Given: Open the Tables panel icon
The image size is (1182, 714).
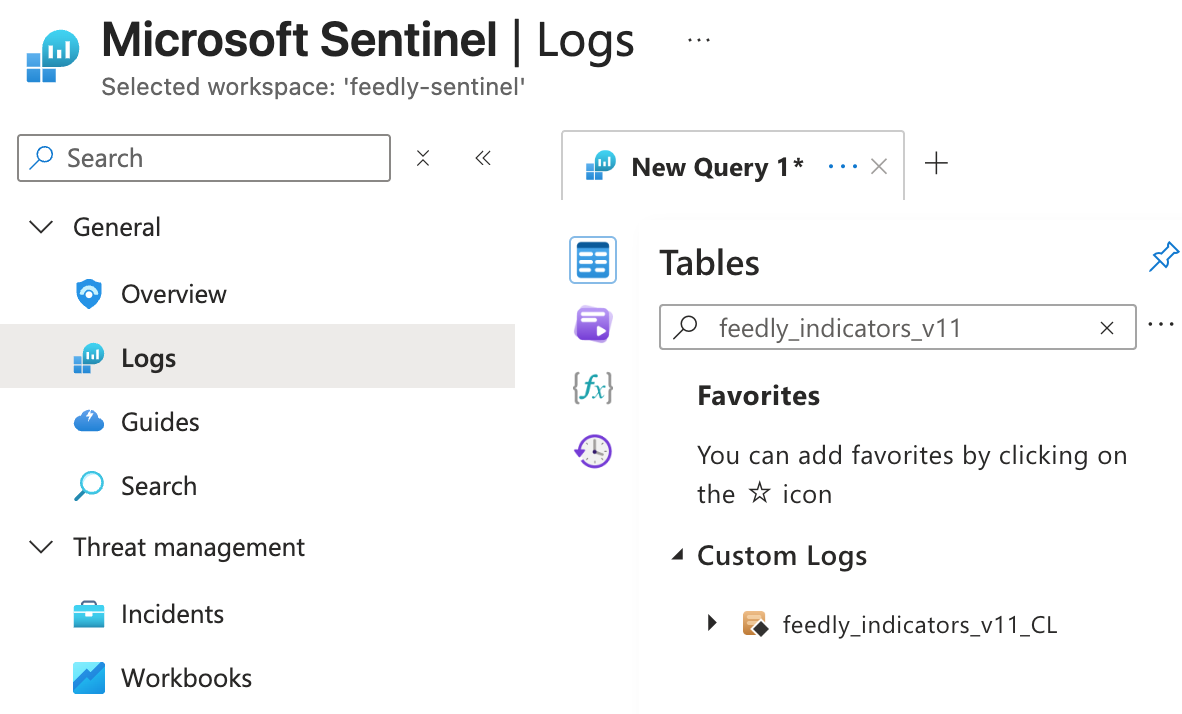Looking at the screenshot, I should 593,261.
